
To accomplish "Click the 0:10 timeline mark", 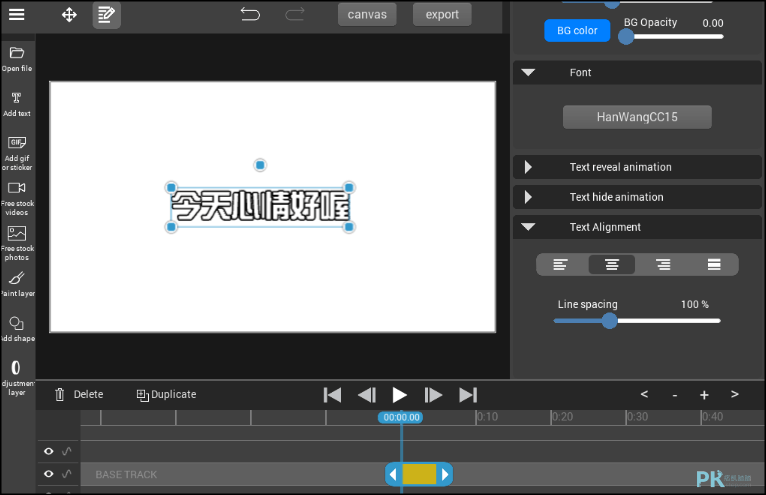I will click(x=487, y=417).
